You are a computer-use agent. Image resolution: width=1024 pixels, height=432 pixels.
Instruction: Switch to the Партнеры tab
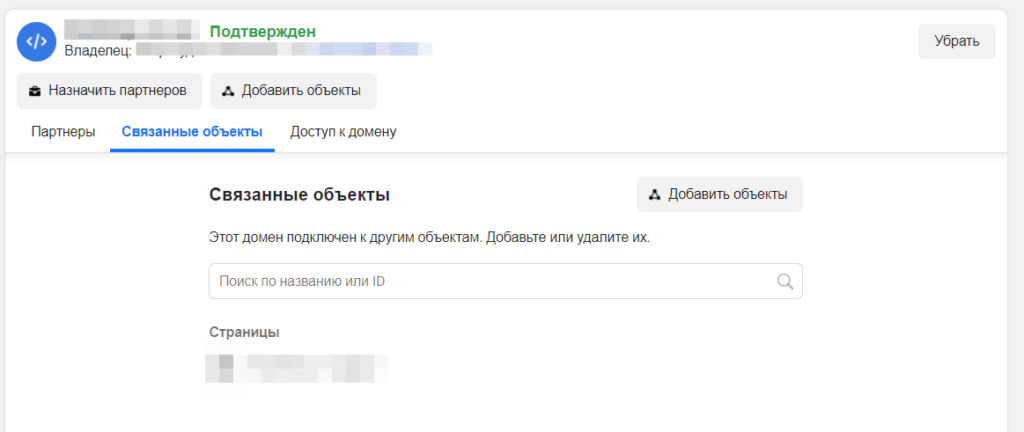(x=64, y=132)
